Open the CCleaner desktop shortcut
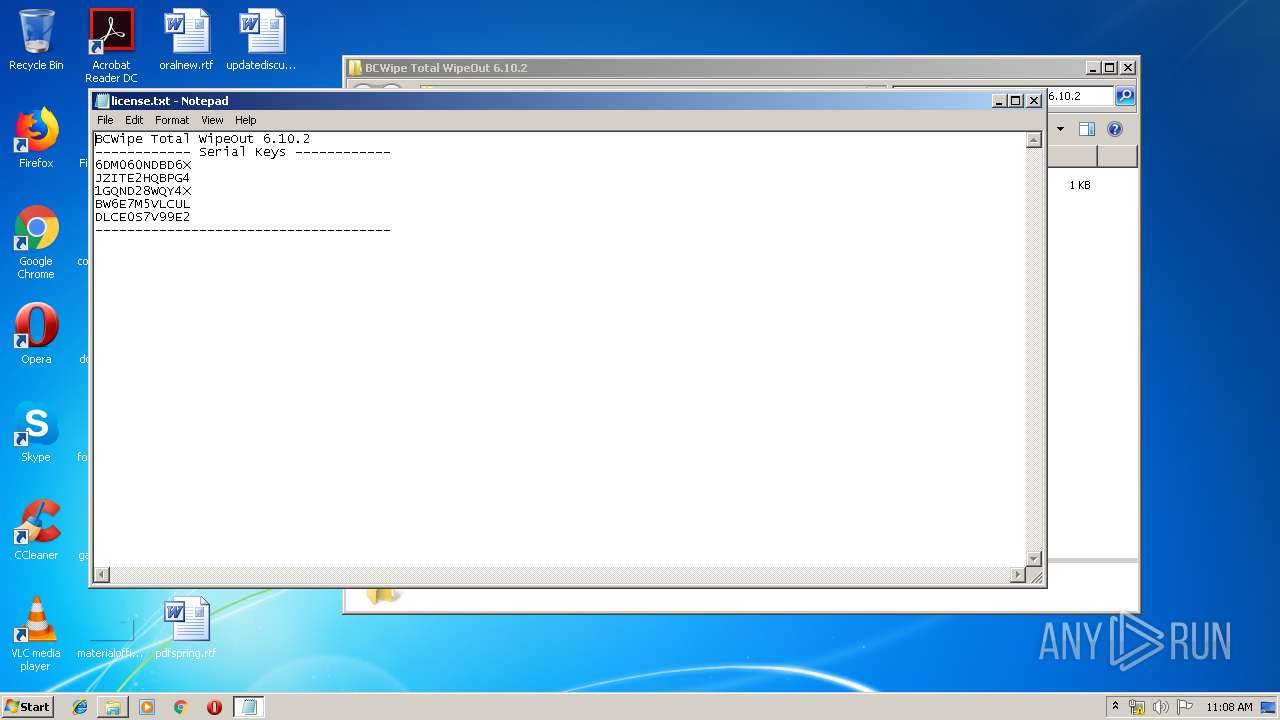 [36, 529]
